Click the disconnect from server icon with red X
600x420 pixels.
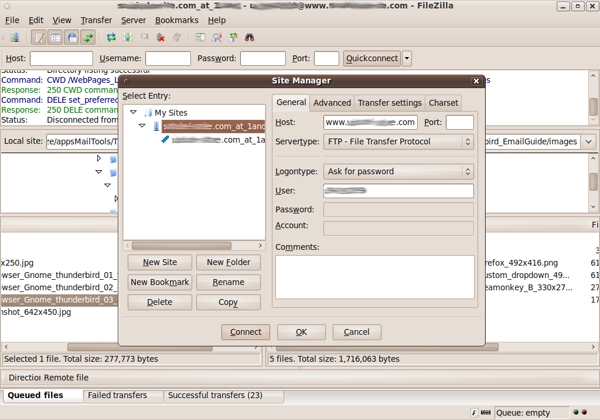coord(161,37)
